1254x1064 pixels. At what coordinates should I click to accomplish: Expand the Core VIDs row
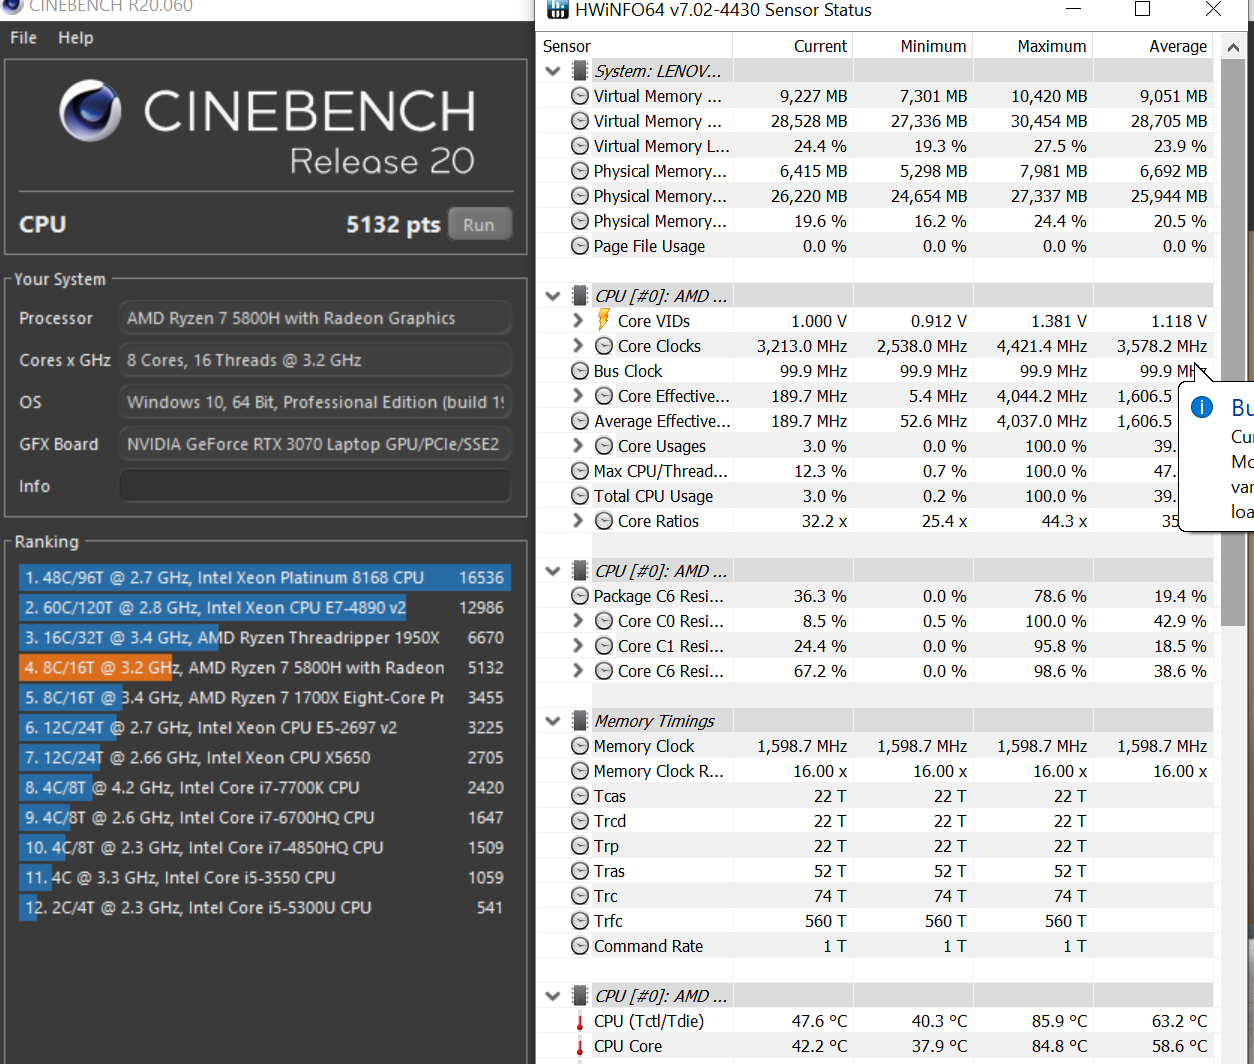coord(578,321)
